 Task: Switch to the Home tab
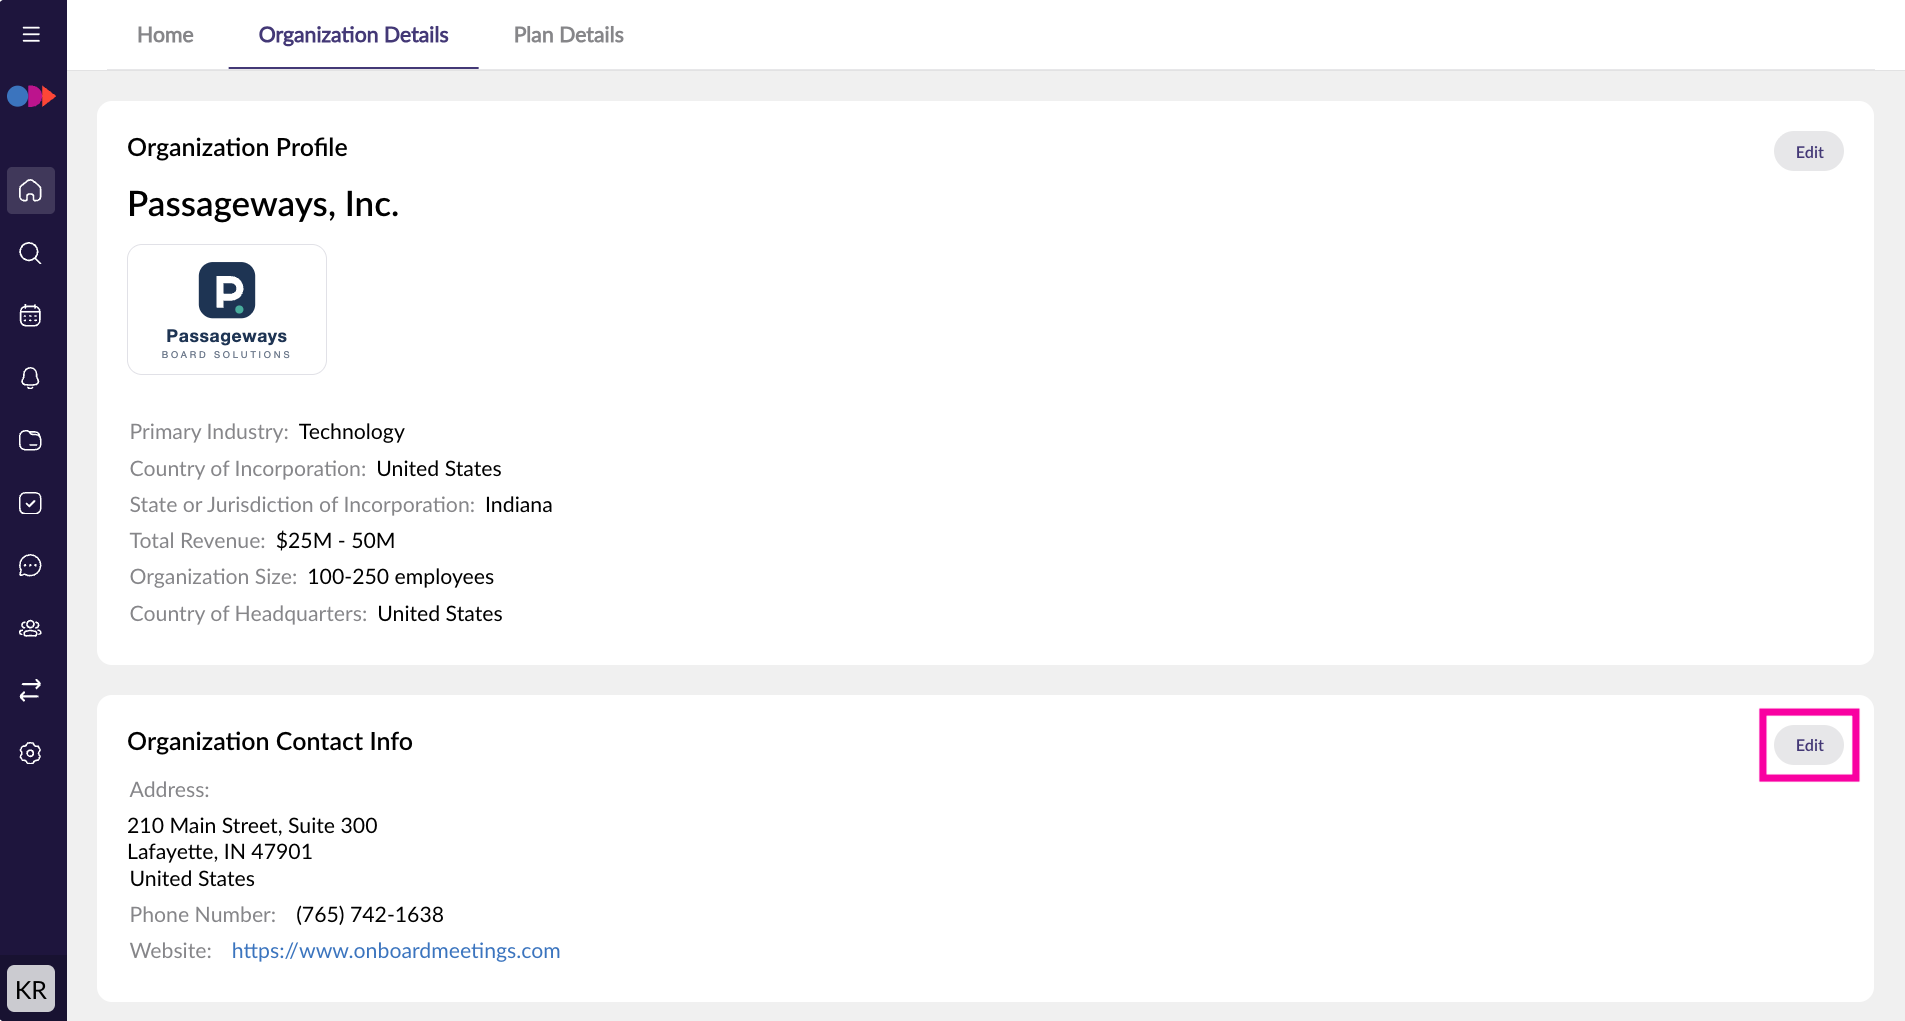(x=165, y=35)
